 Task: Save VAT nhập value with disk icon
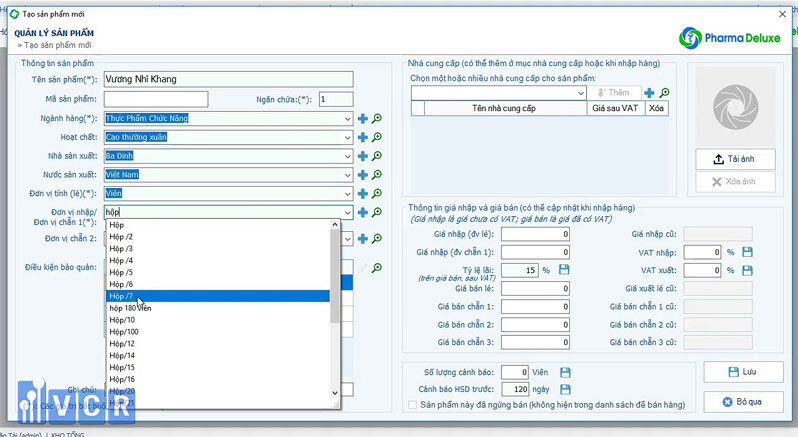747,252
